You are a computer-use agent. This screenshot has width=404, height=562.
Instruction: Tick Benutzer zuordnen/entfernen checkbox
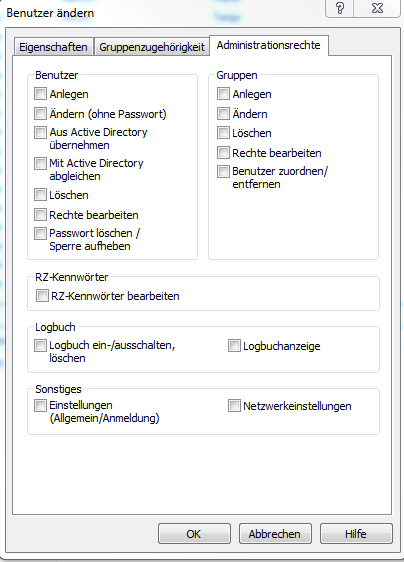223,171
